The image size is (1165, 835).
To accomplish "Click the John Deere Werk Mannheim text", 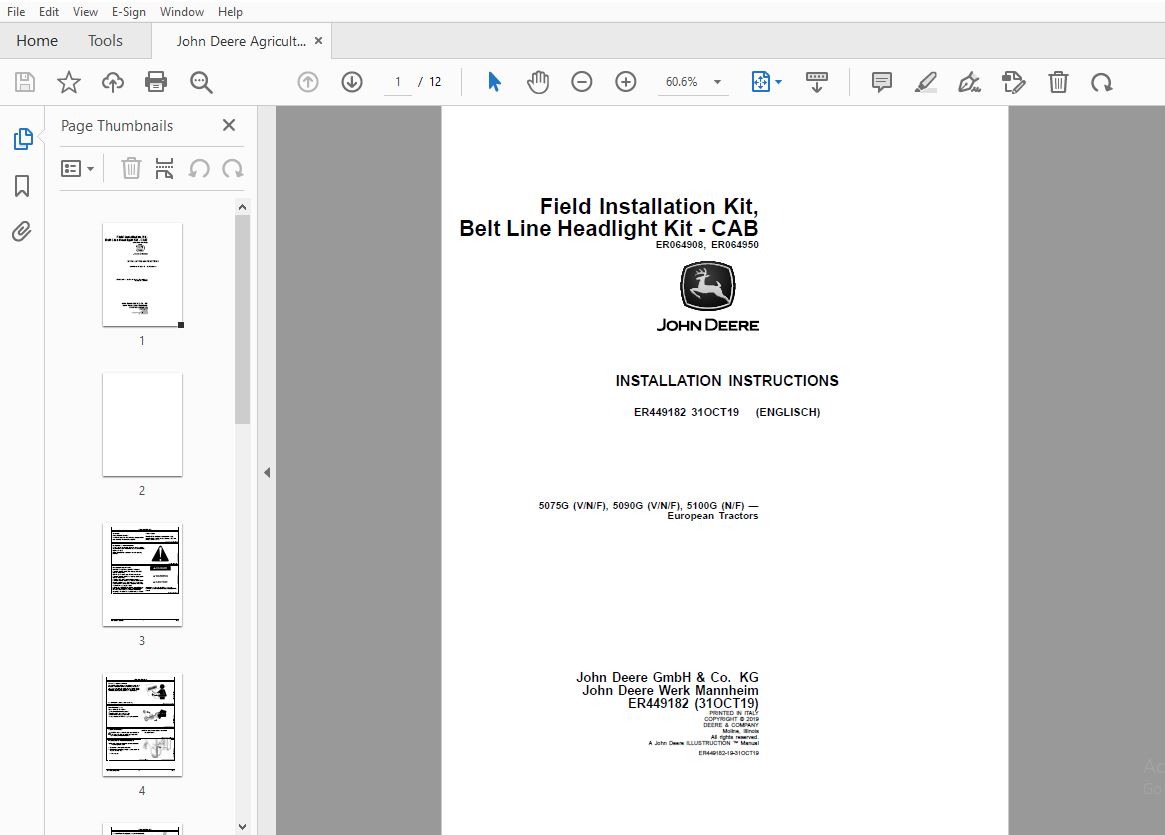I will point(670,690).
